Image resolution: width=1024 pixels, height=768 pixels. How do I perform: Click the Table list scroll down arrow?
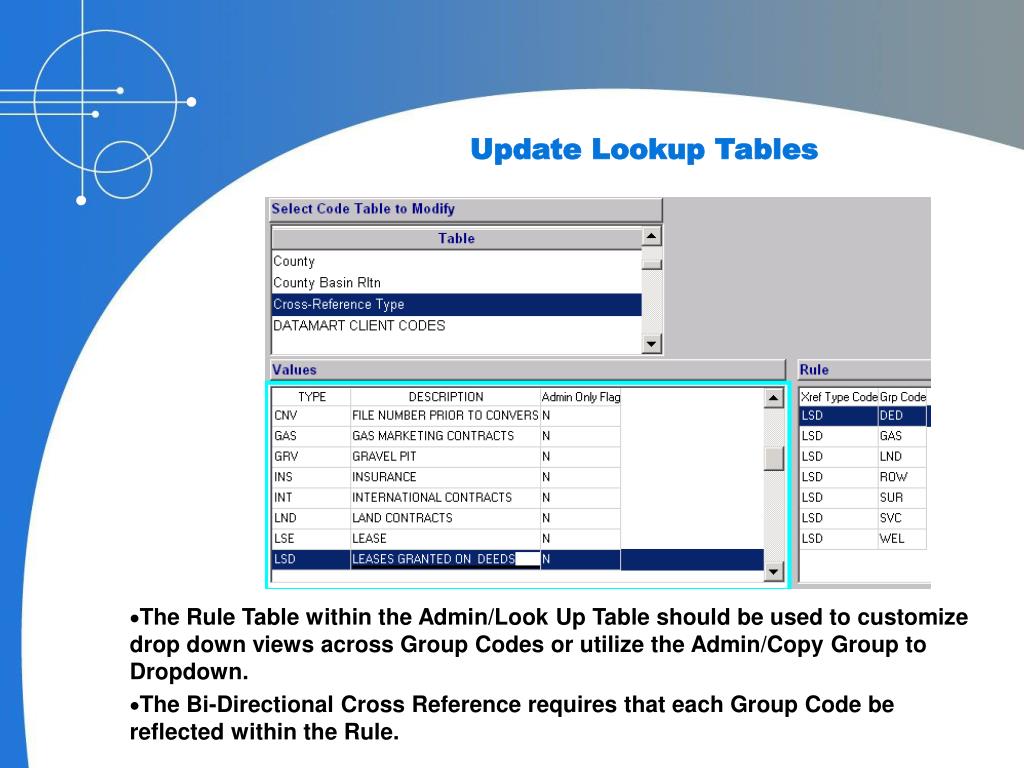[x=651, y=344]
